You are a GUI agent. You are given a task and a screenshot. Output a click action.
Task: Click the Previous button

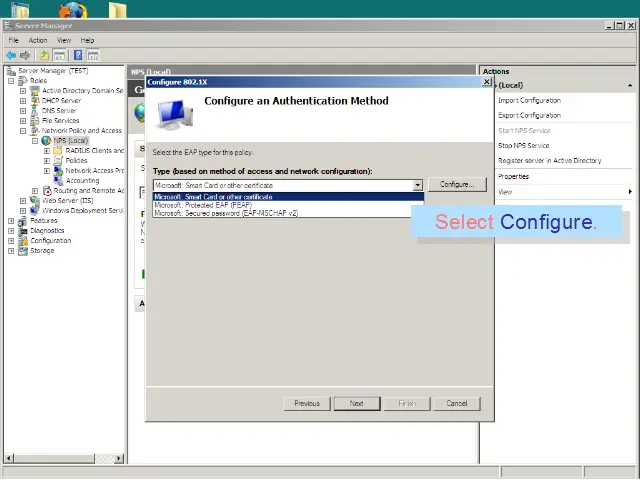click(307, 403)
